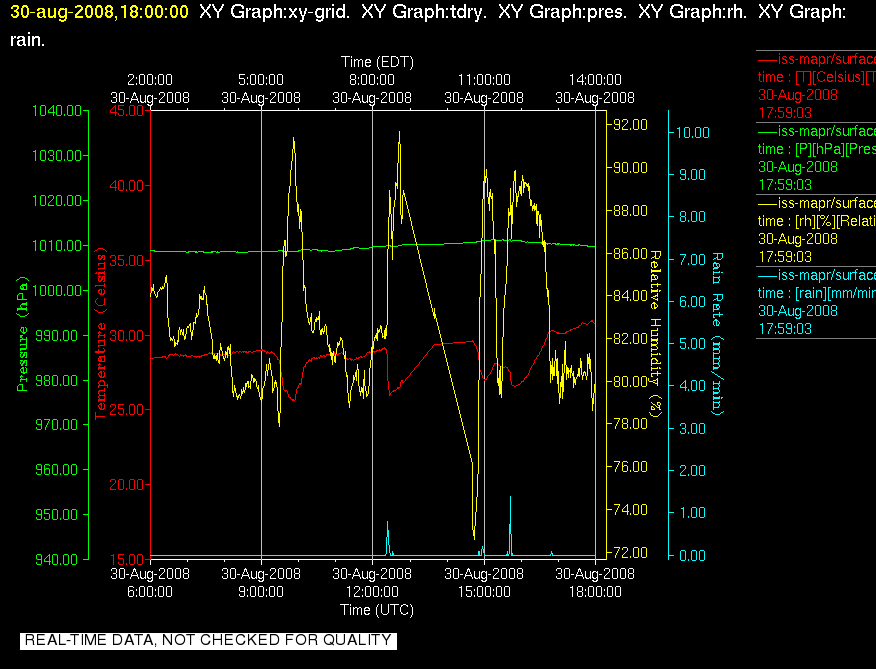The image size is (876, 669).
Task: Click the REAL-TIME DATA, NOT CHECKED FOR QUALITY banner
Action: 208,640
